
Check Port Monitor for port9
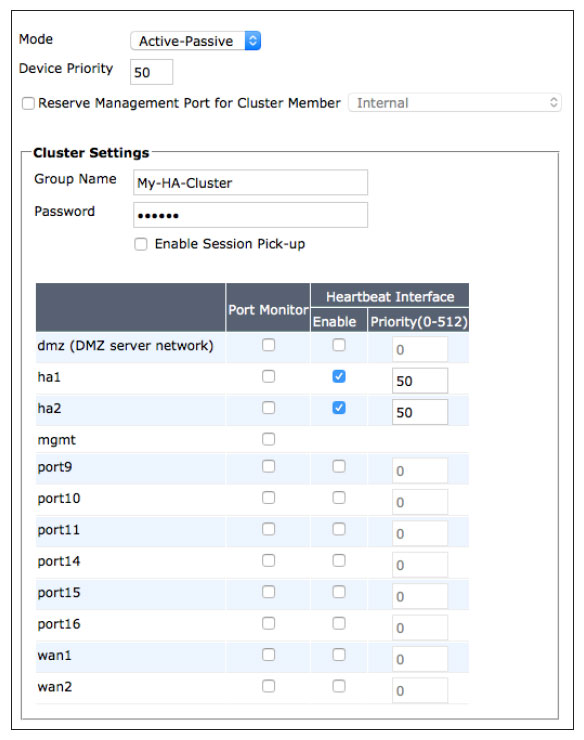(x=269, y=466)
